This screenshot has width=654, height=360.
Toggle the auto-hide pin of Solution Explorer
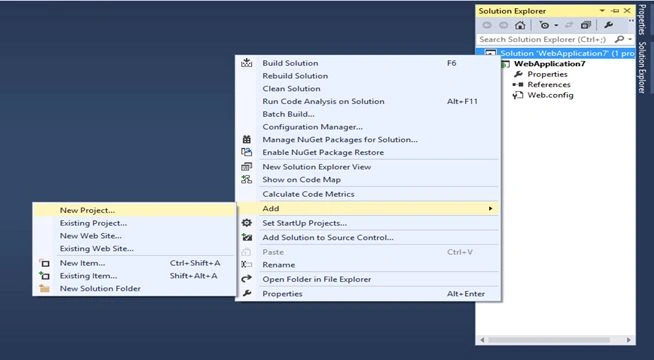tap(615, 11)
